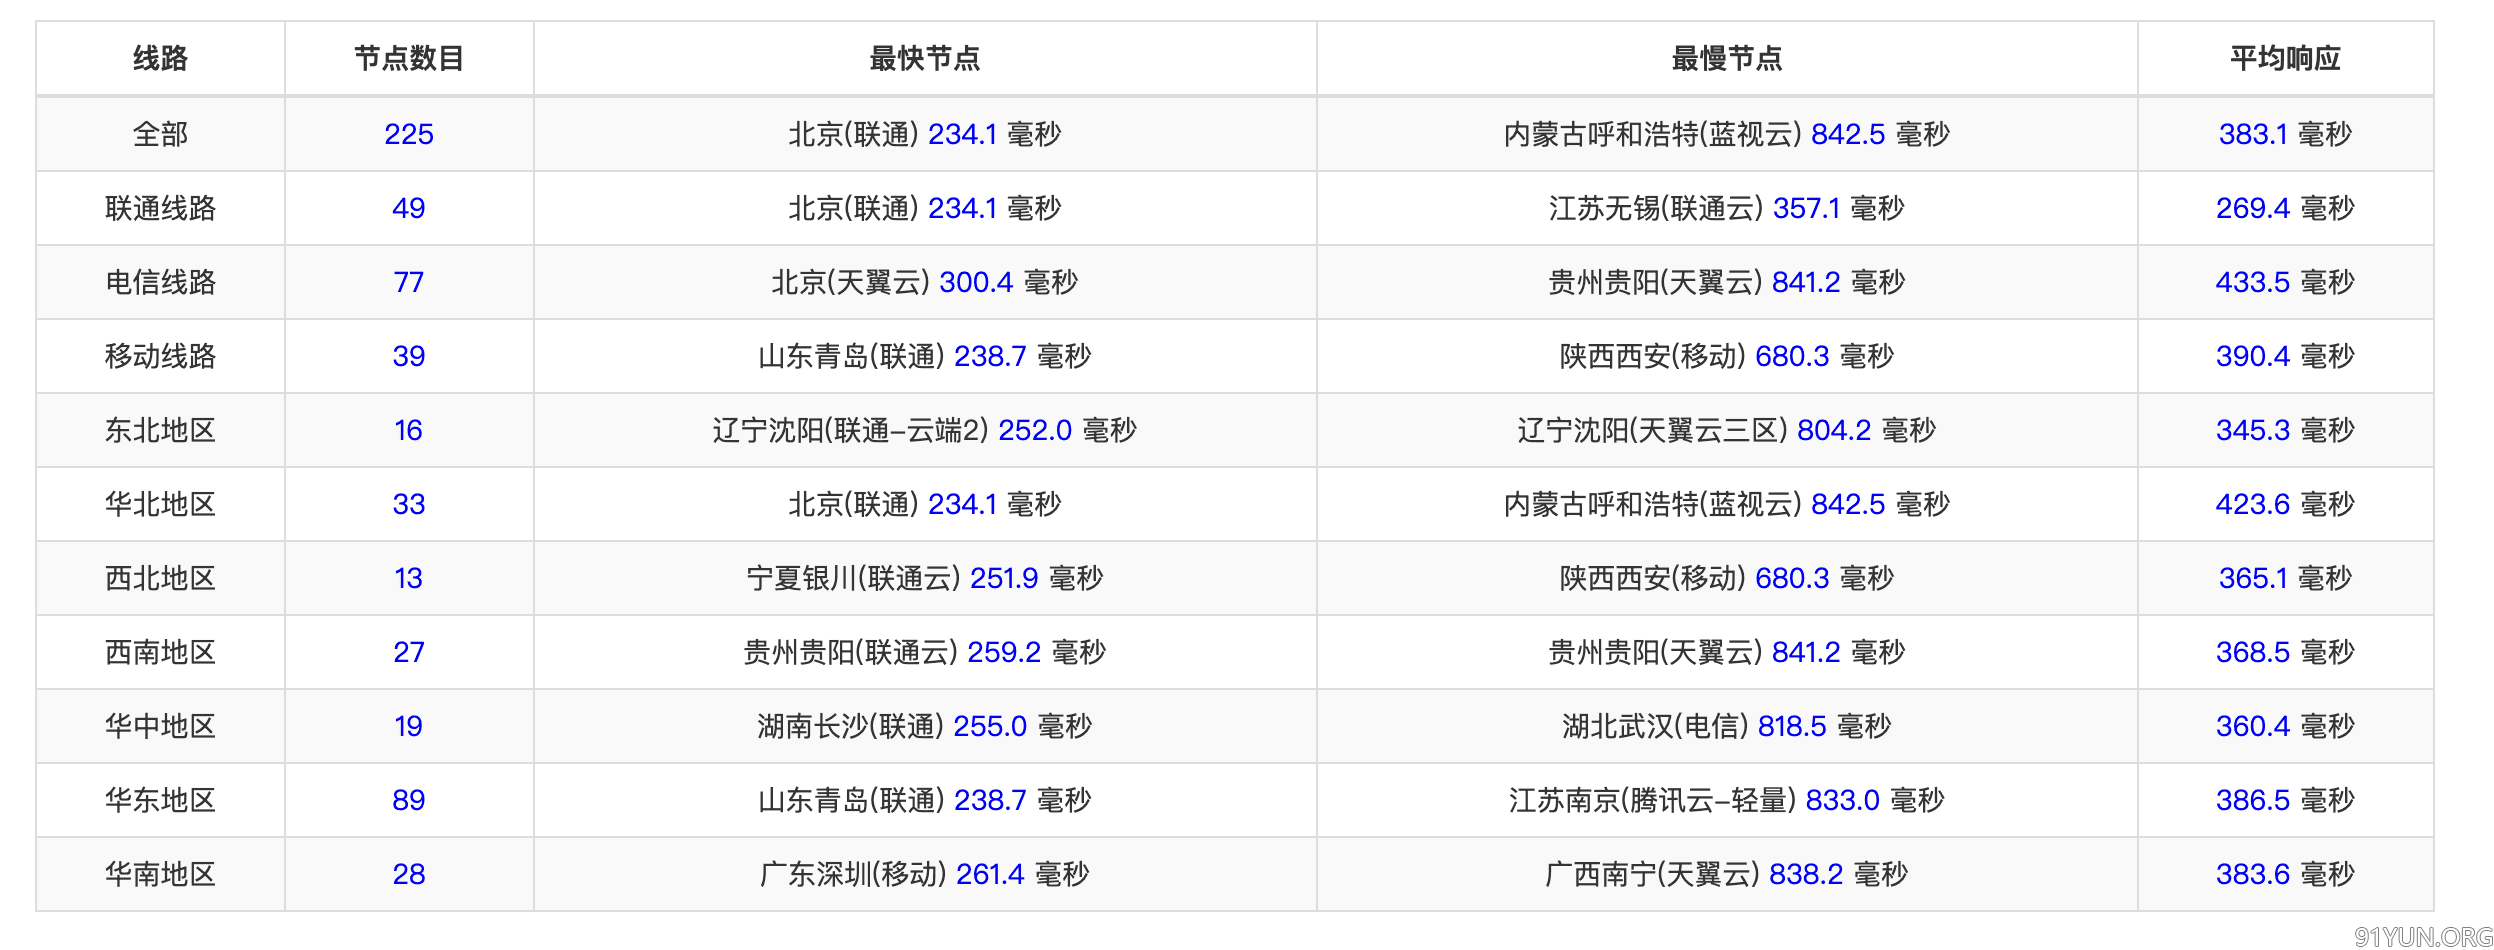
Task: Click the 最快节点 column header
Action: tap(925, 59)
